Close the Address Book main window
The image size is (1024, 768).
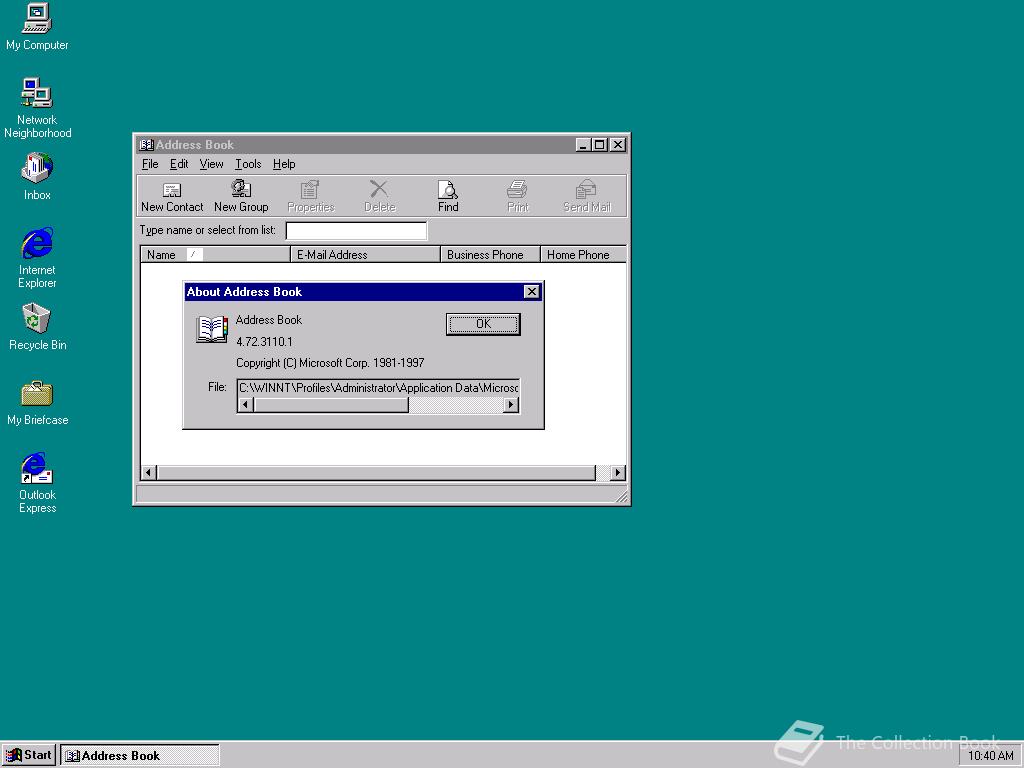[617, 145]
